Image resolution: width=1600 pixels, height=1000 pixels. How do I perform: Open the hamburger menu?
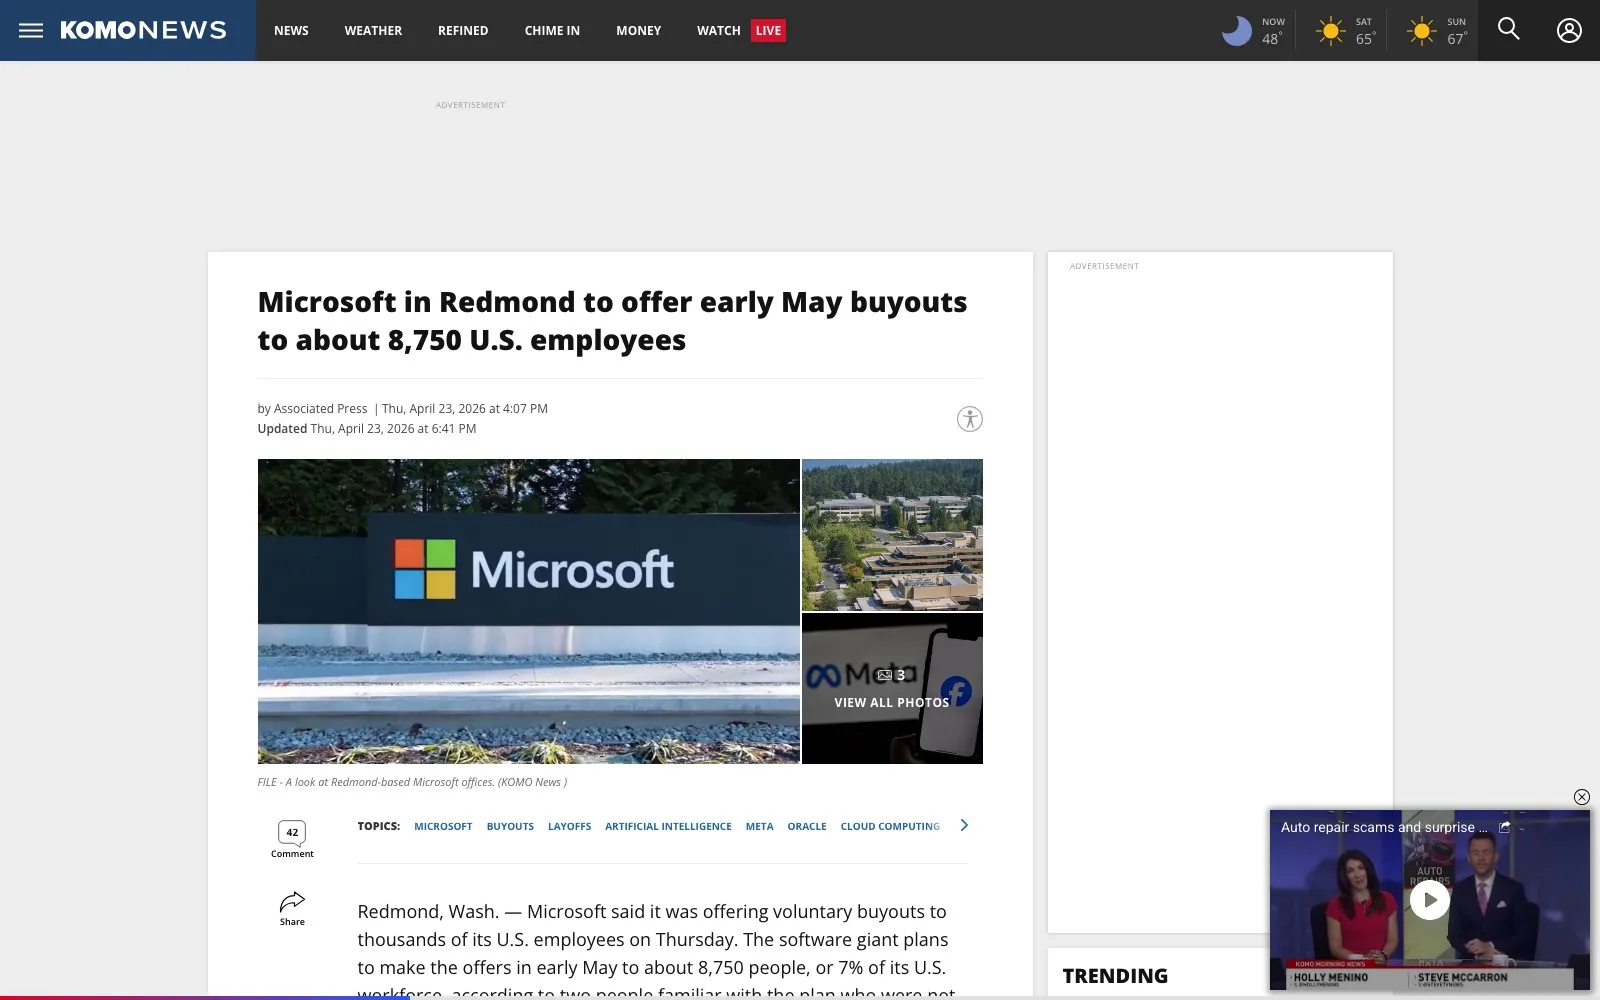pyautogui.click(x=31, y=30)
